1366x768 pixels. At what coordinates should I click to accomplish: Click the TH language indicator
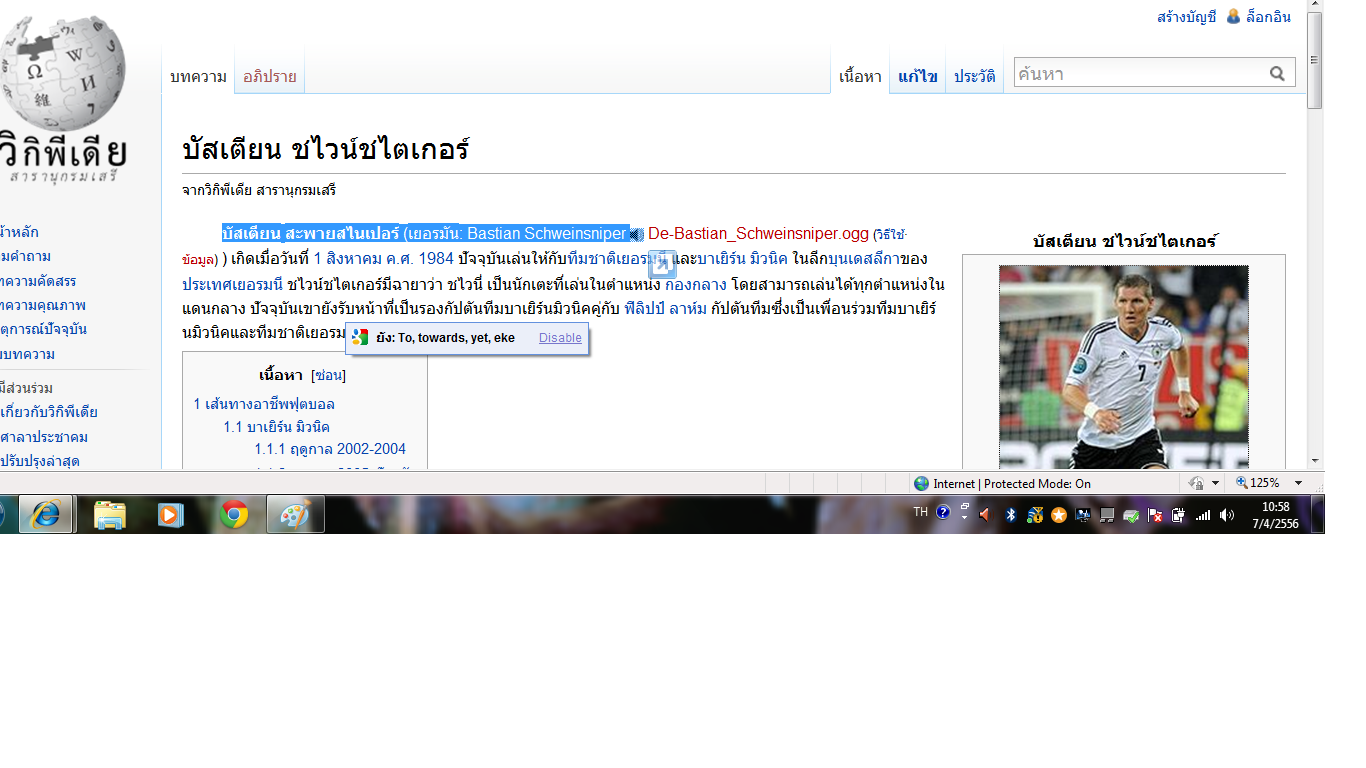point(921,512)
